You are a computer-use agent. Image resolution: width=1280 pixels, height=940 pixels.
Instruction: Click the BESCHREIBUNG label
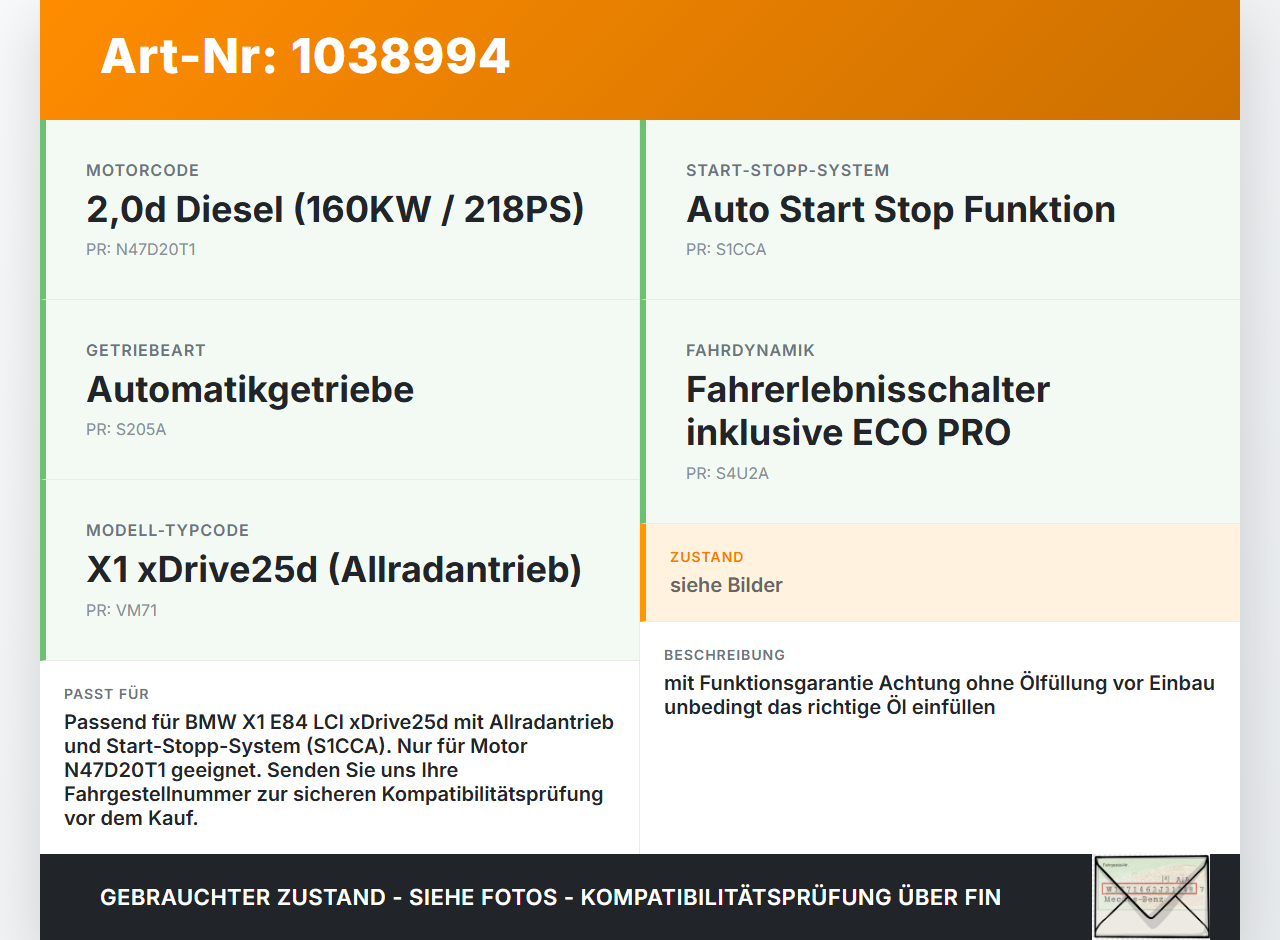725,655
